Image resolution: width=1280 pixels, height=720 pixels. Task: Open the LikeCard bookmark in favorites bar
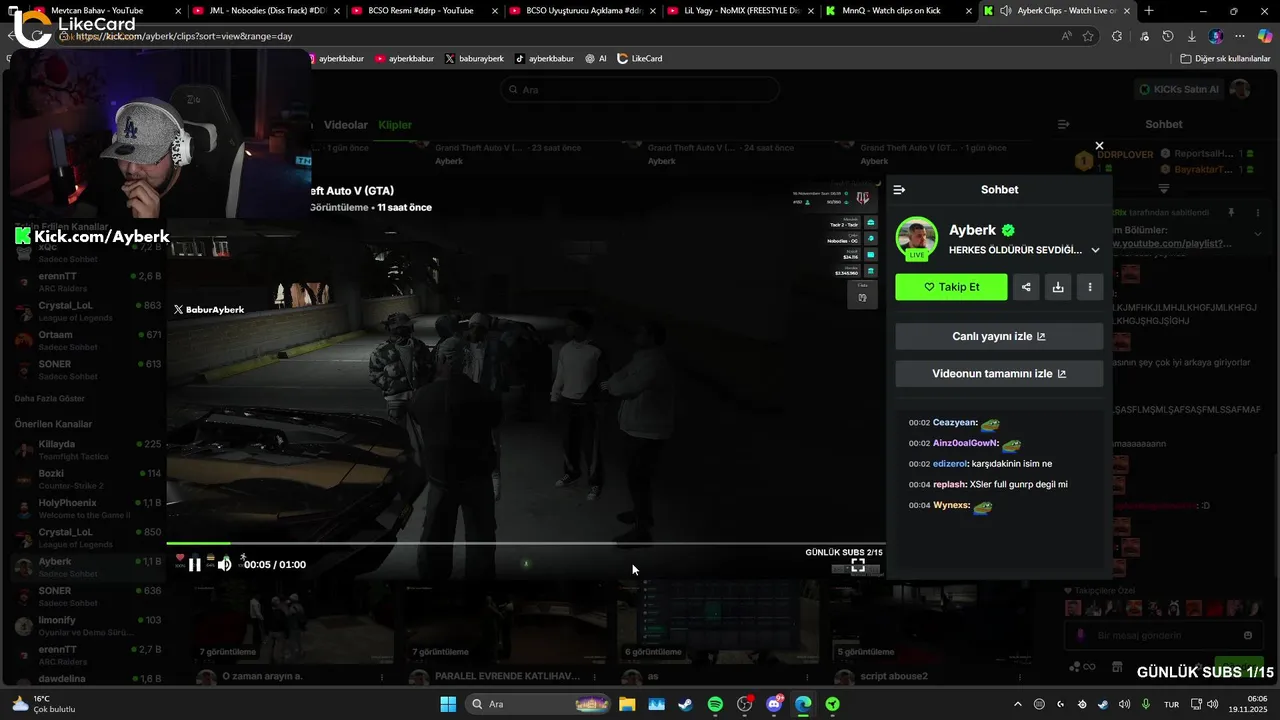point(640,59)
